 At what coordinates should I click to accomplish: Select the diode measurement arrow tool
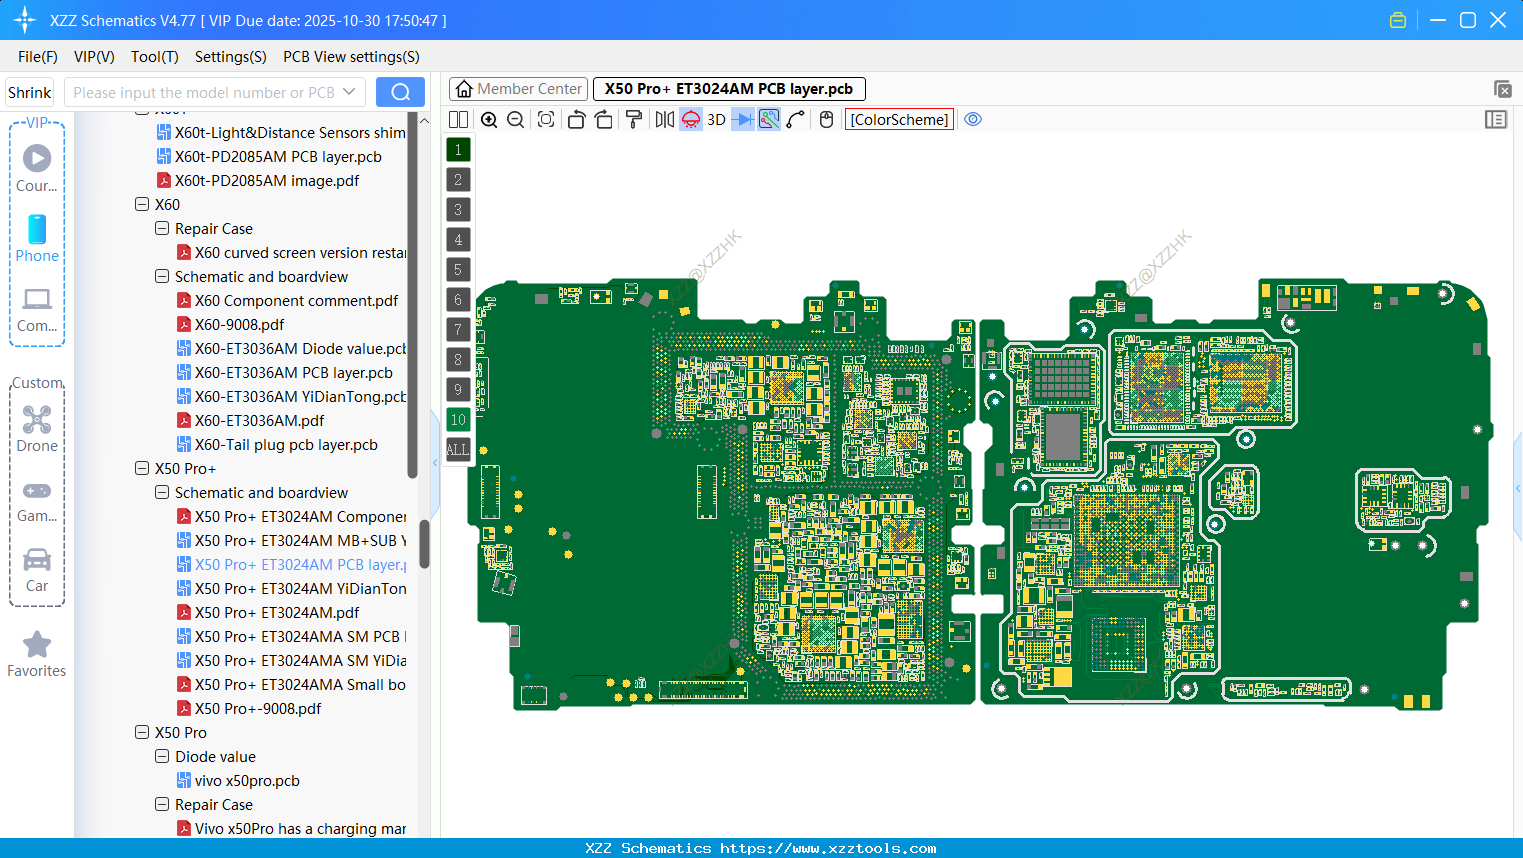744,119
